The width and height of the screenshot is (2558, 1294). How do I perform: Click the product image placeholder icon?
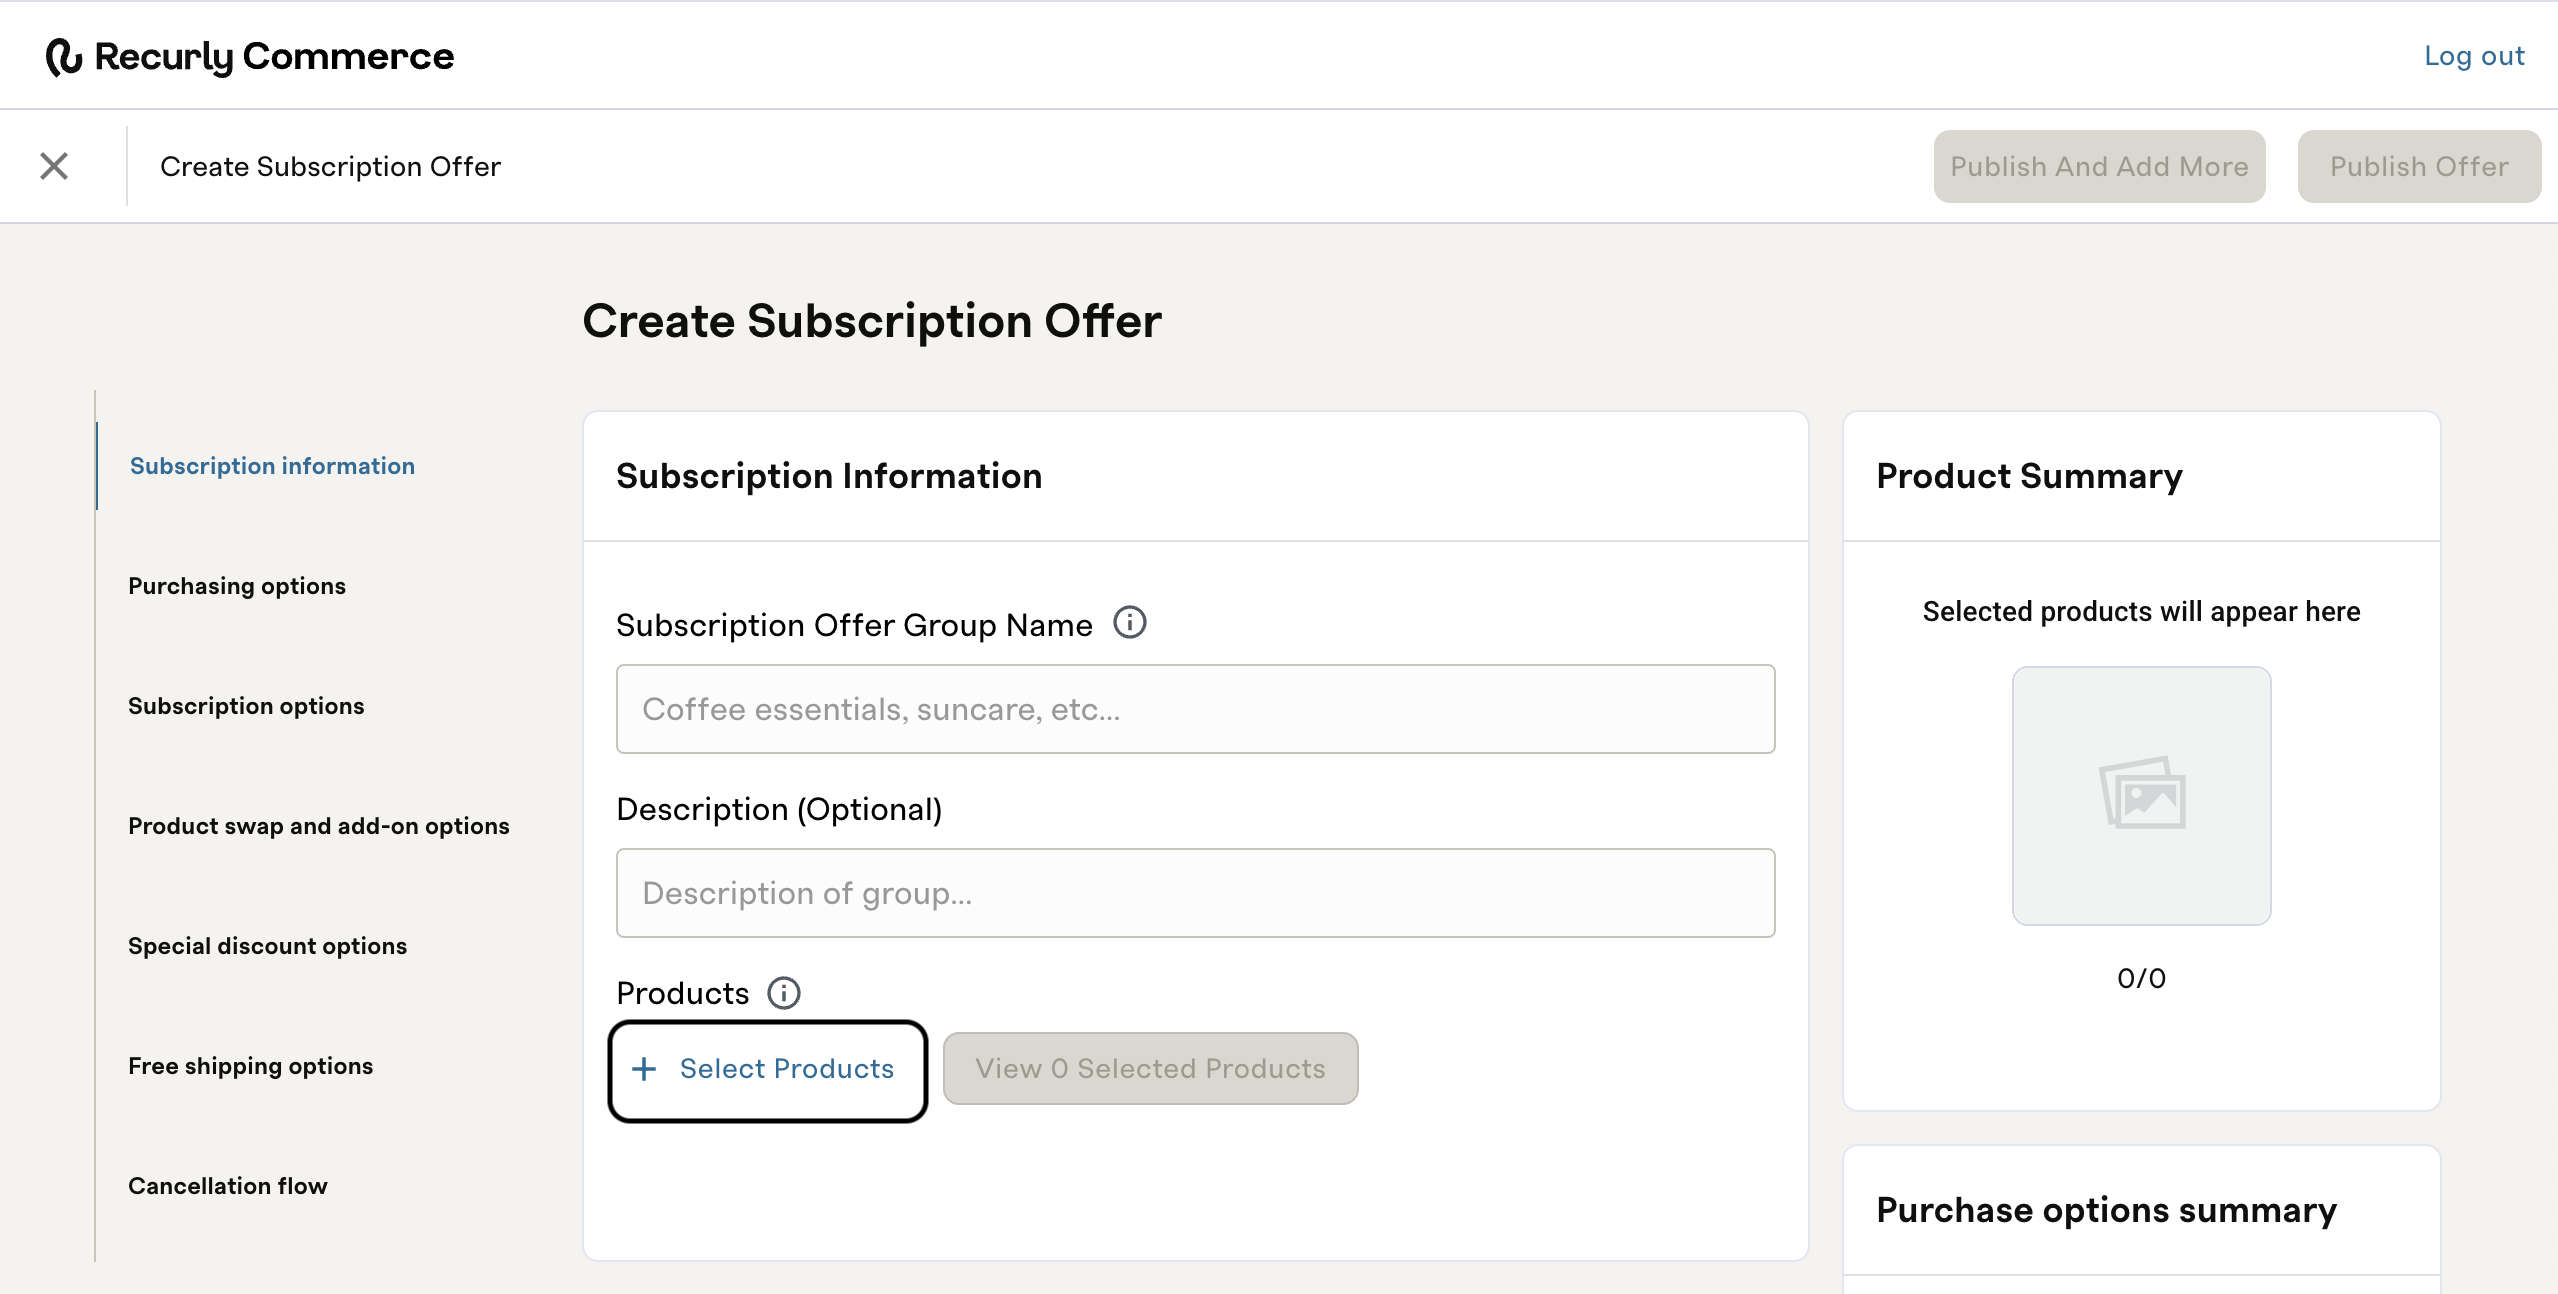pos(2141,794)
